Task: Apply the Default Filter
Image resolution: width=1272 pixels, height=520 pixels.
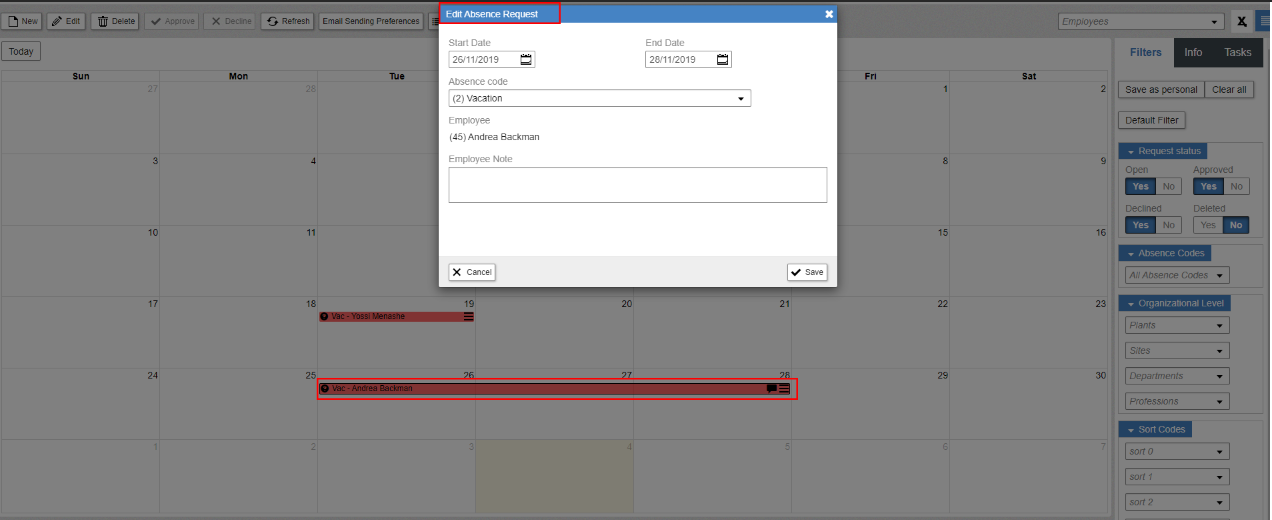Action: (1152, 120)
